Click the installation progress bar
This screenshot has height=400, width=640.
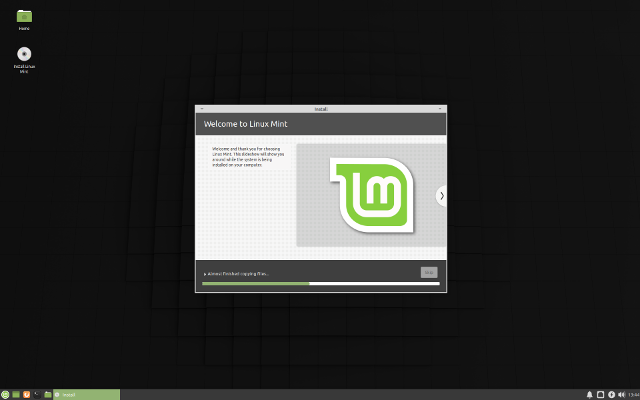pyautogui.click(x=321, y=284)
